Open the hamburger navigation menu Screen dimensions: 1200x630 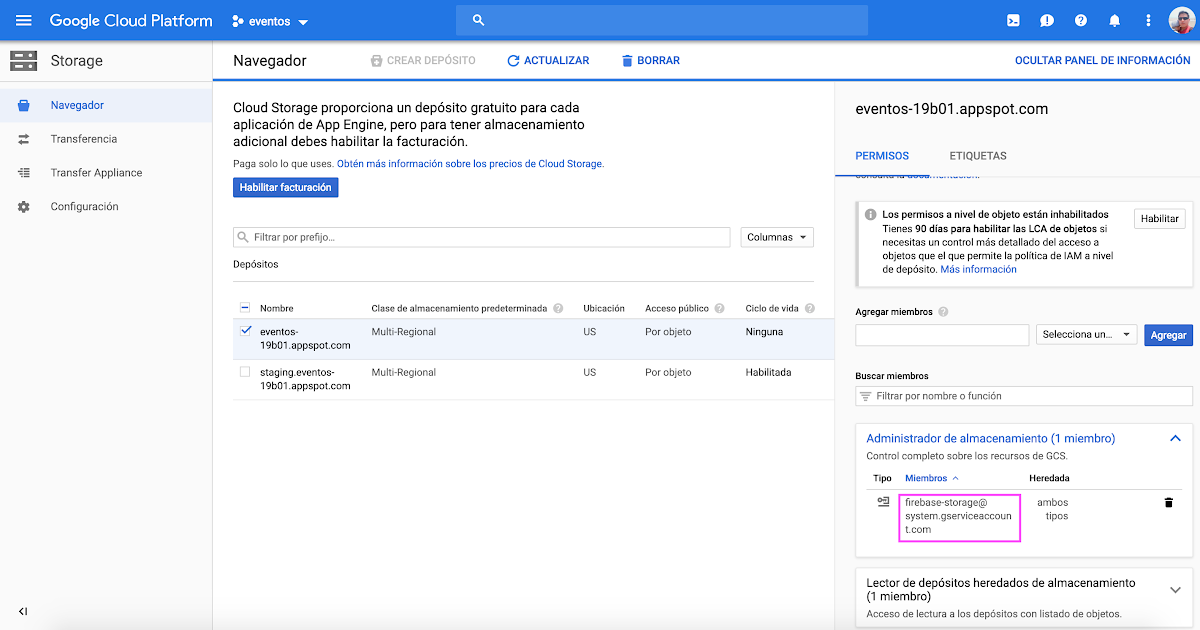tap(24, 20)
